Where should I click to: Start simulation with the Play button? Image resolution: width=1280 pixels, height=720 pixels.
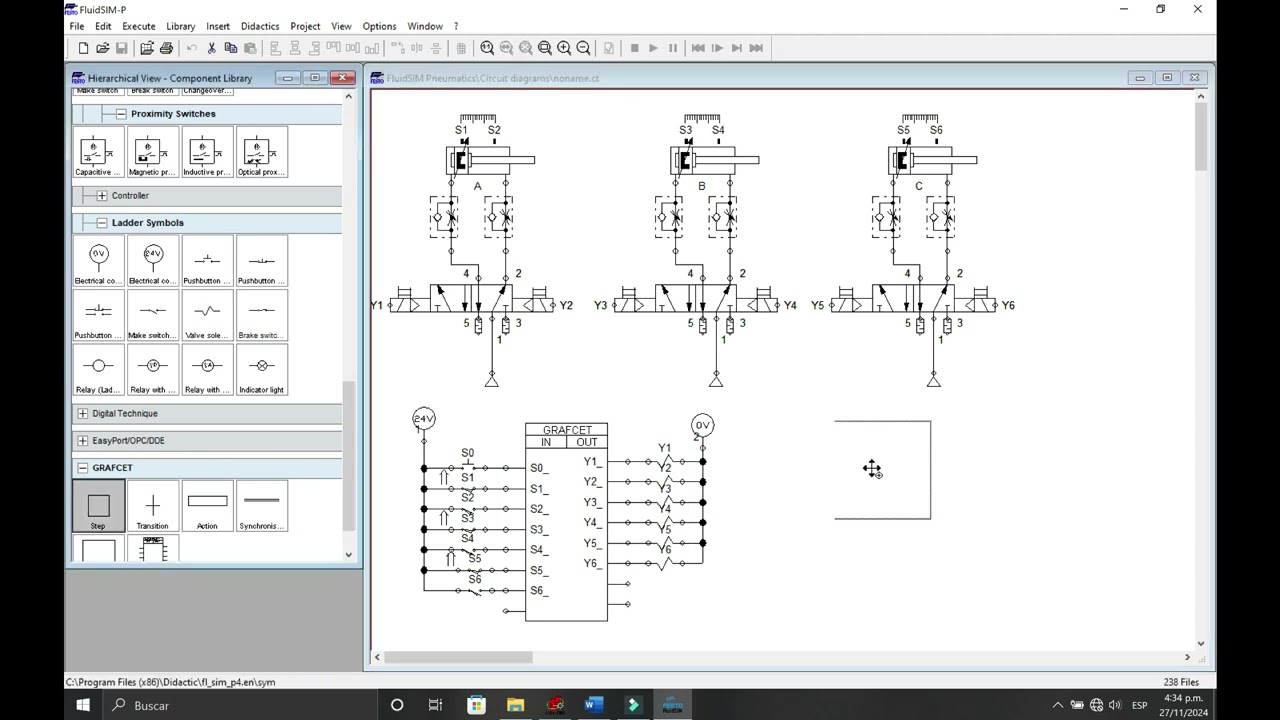point(653,48)
